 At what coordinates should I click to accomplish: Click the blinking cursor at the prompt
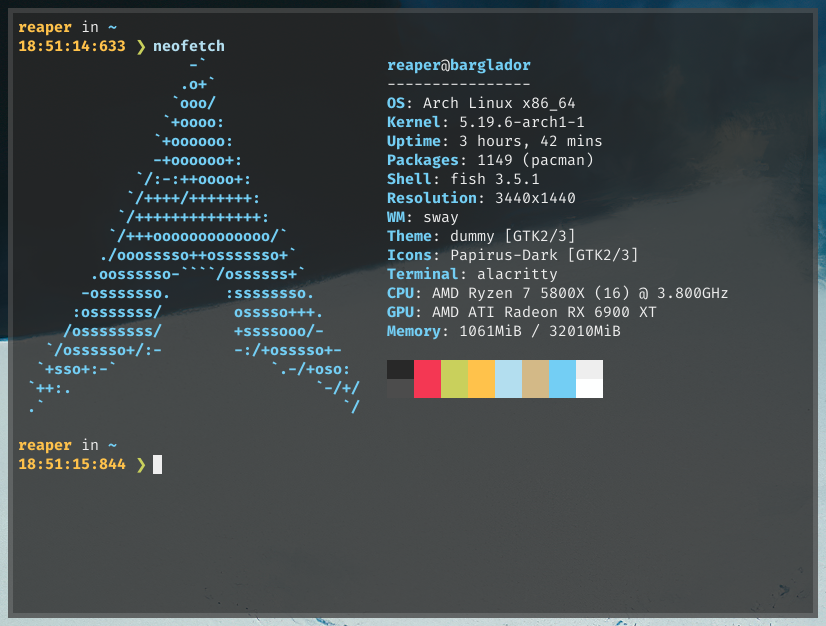(157, 464)
